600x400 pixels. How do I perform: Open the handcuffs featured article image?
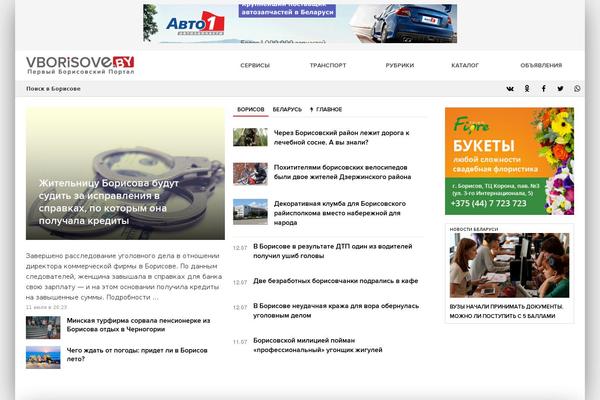[x=125, y=173]
